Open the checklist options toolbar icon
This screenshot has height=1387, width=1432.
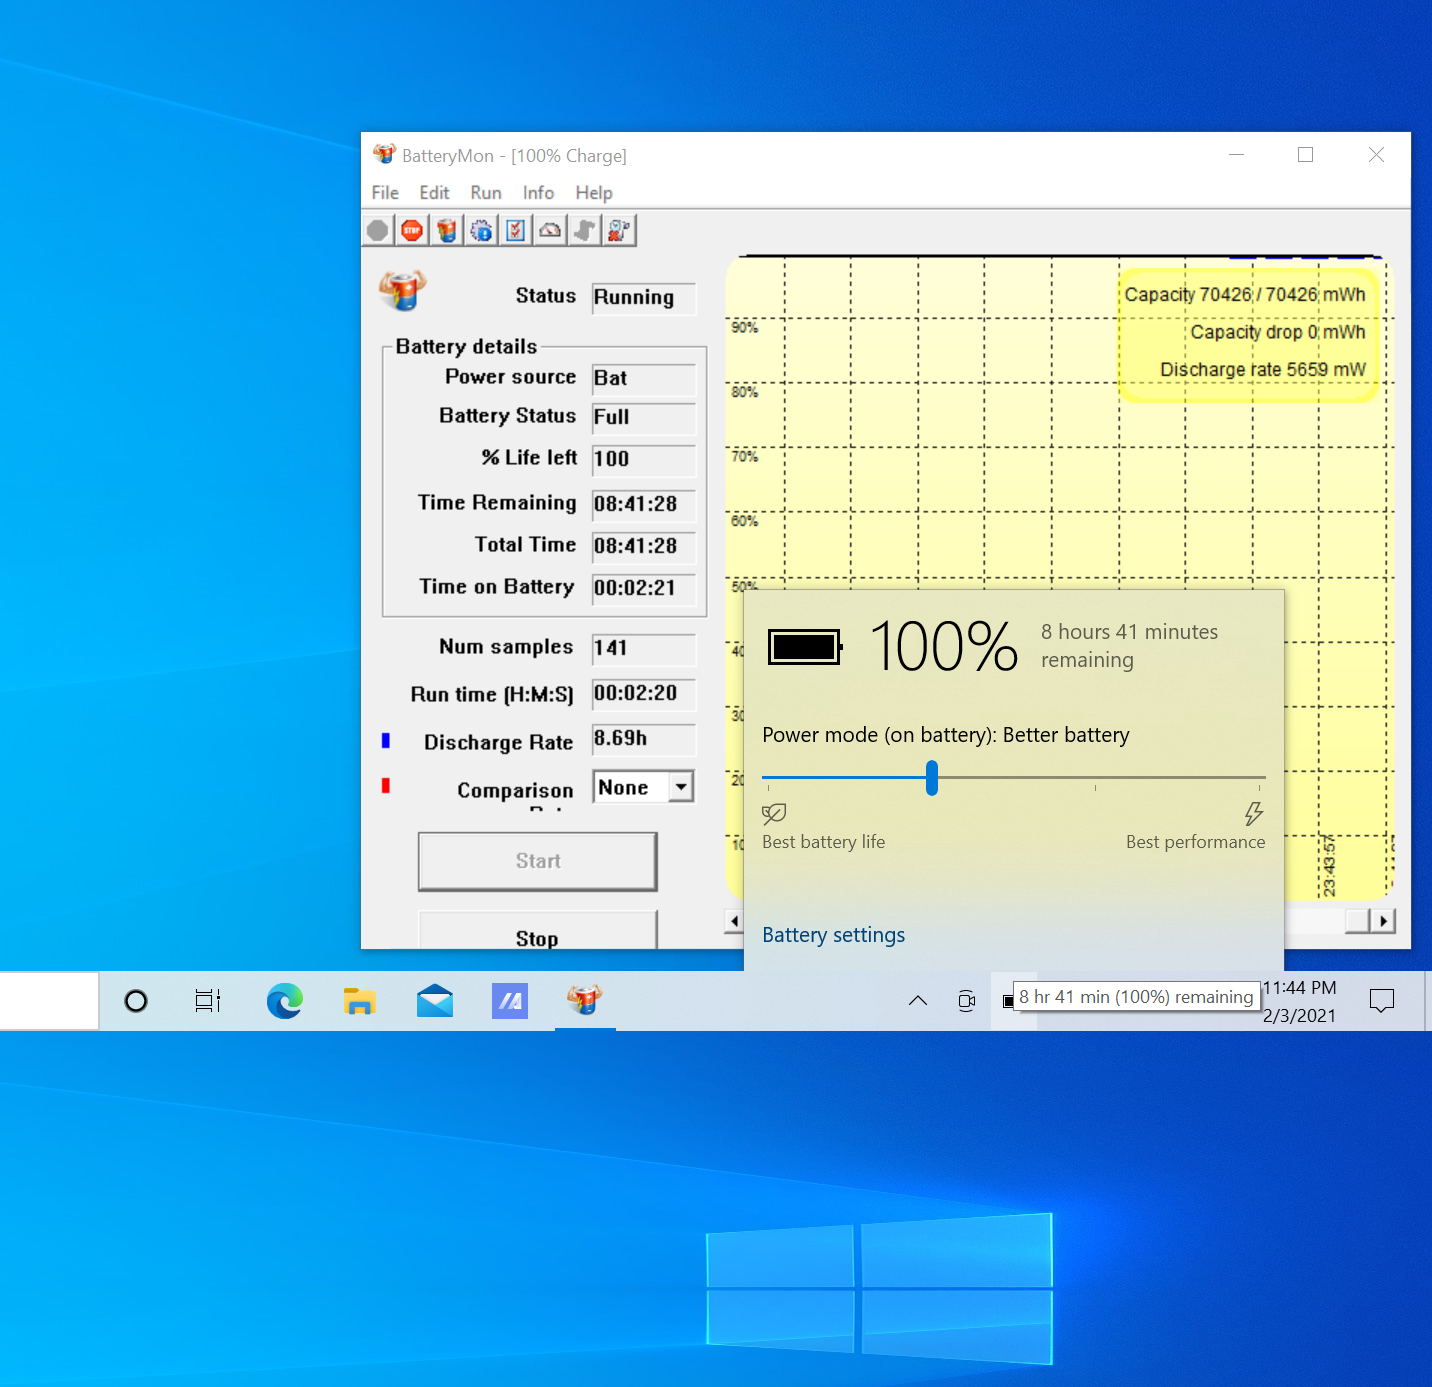point(516,231)
